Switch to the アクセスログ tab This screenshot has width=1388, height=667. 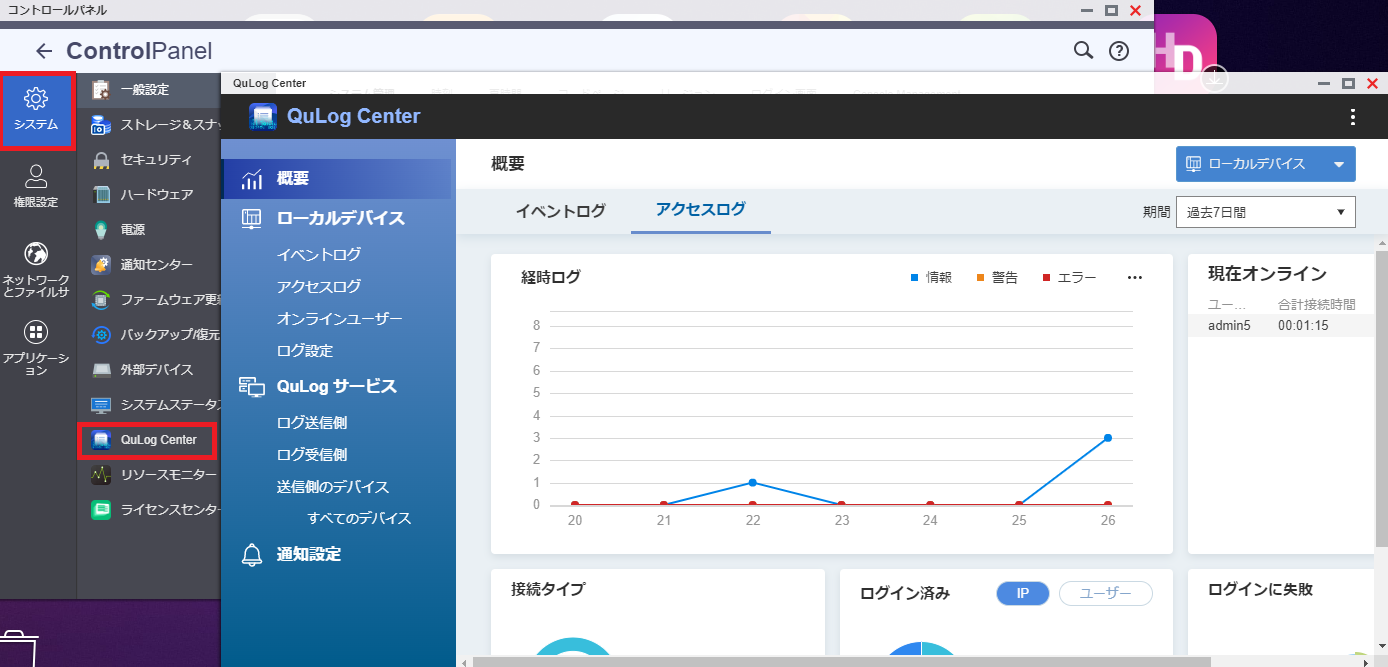pos(701,210)
